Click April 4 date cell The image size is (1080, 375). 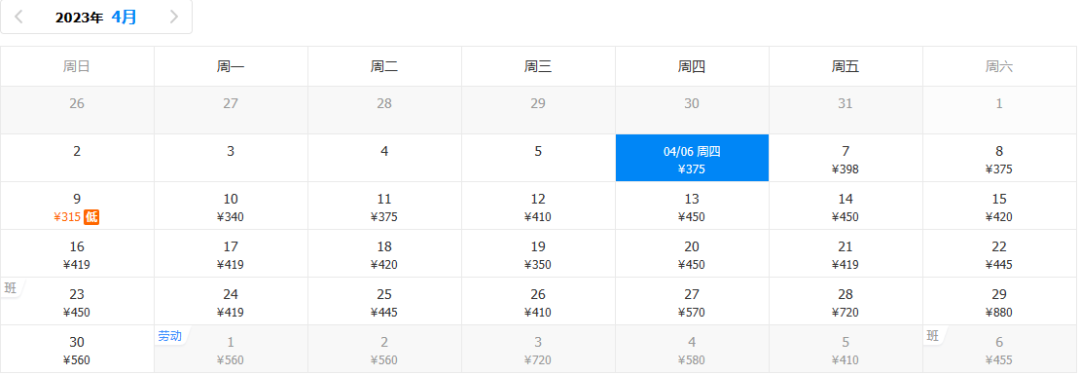(x=384, y=158)
